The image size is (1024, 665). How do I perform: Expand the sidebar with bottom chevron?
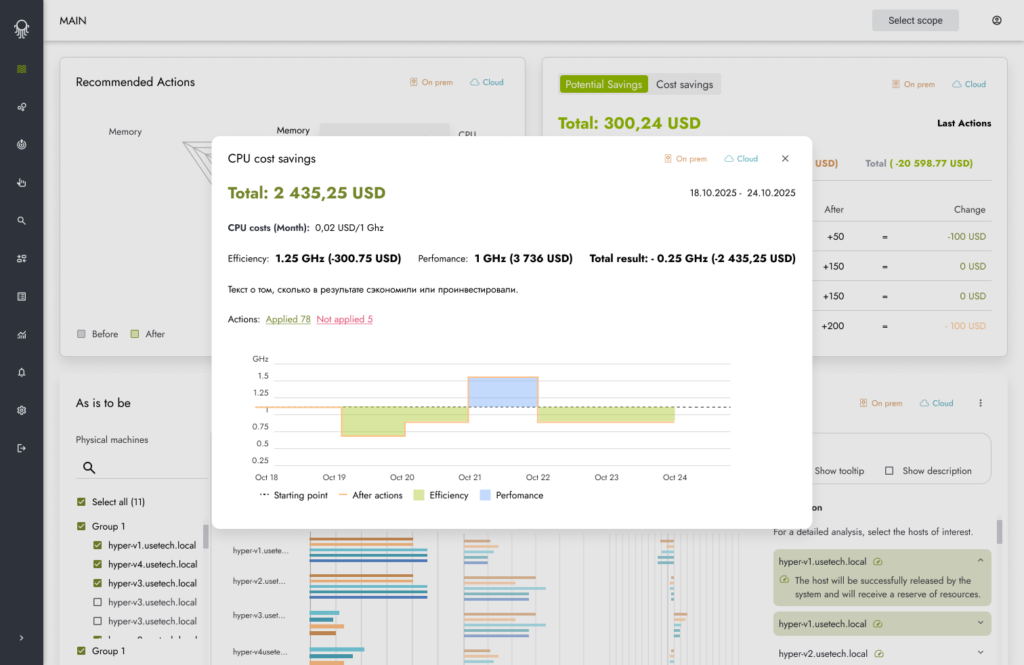click(x=22, y=638)
